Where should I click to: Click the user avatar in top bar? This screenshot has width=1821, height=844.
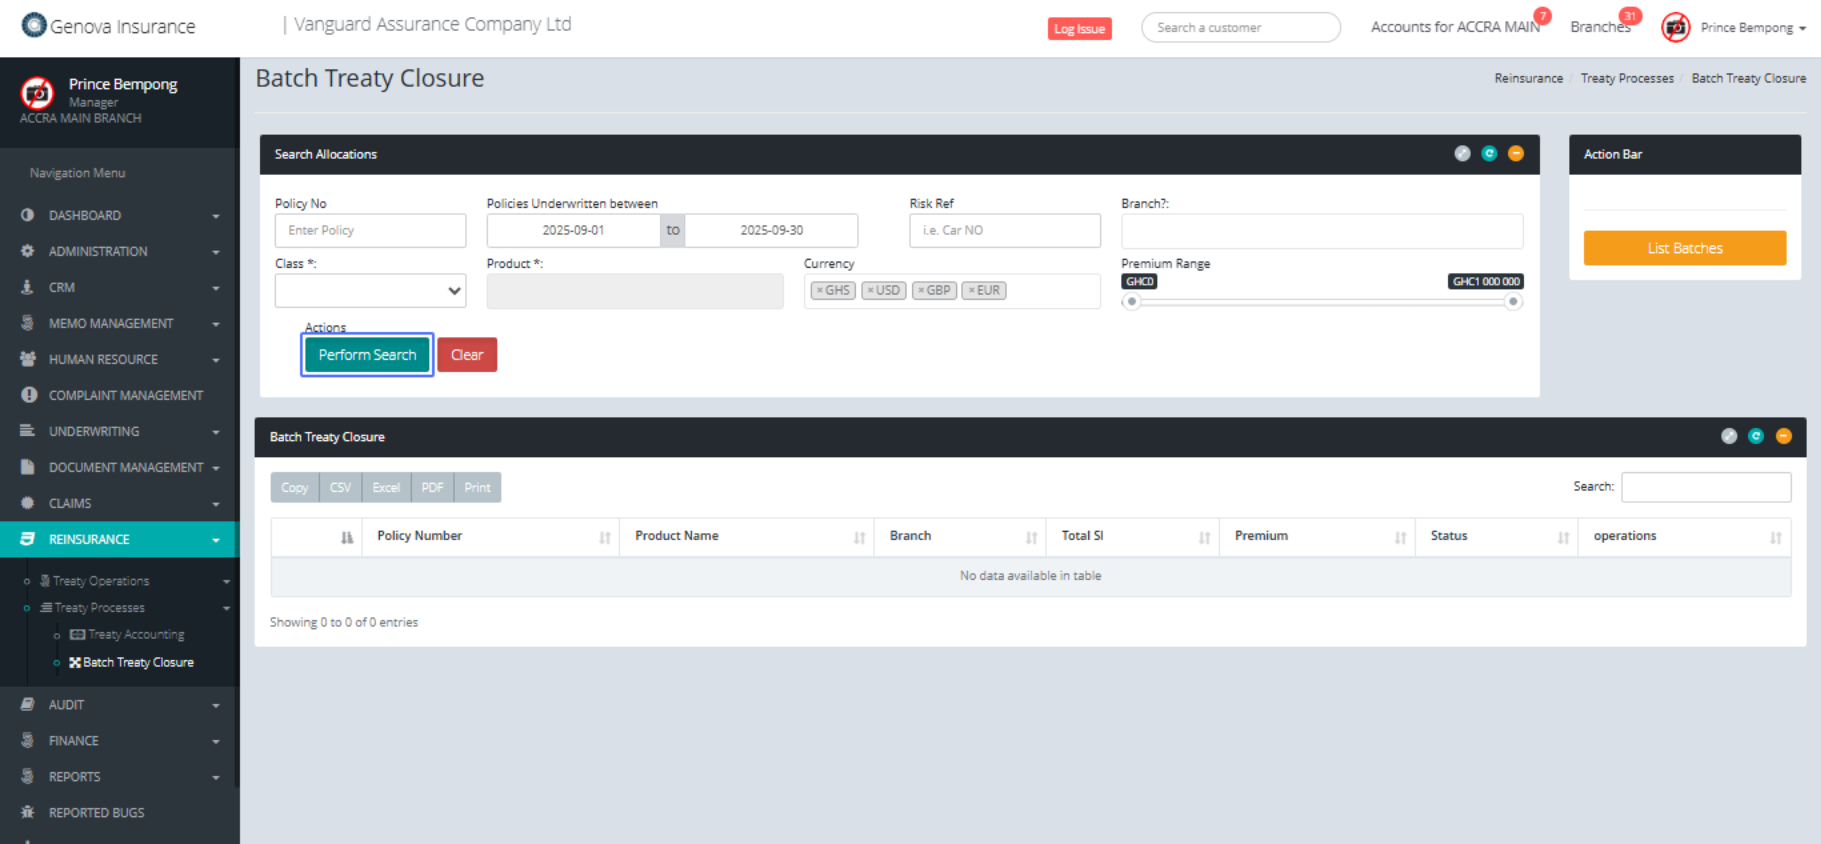pos(1676,28)
